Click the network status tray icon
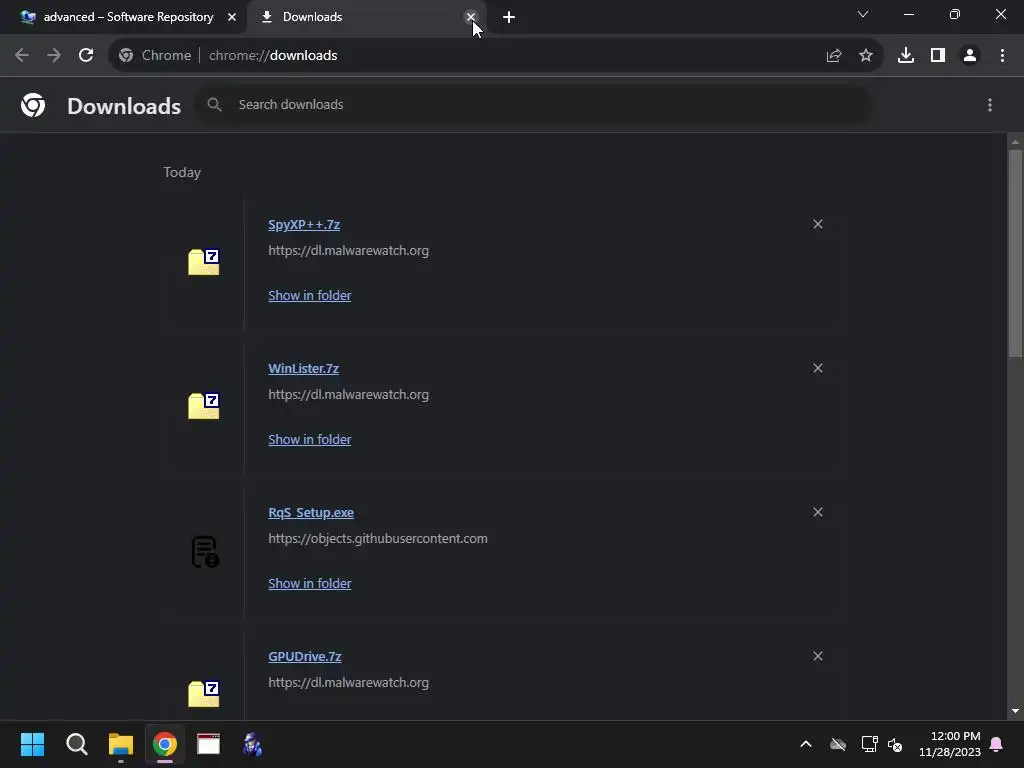This screenshot has height=768, width=1024. (869, 744)
